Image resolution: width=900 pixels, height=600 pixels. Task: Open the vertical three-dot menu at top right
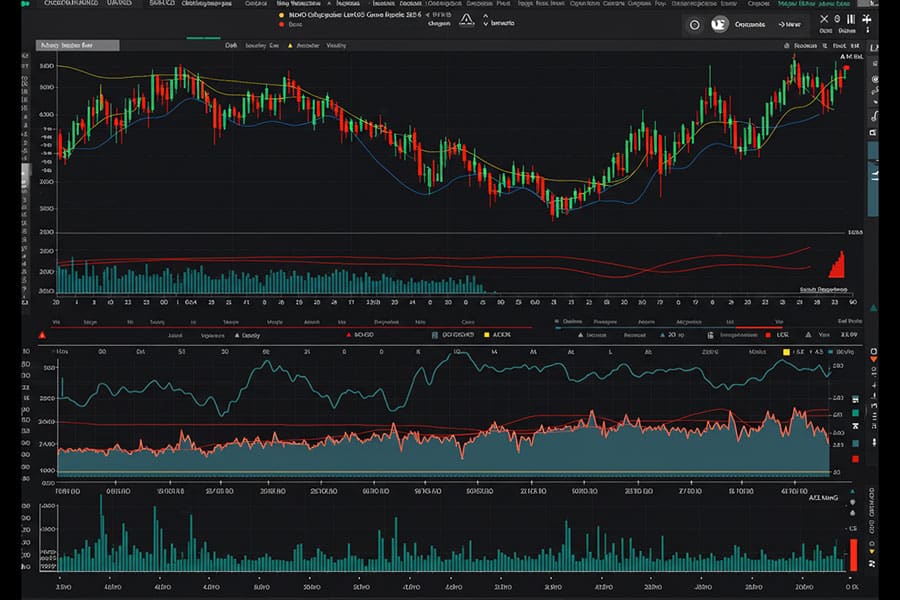[x=867, y=29]
